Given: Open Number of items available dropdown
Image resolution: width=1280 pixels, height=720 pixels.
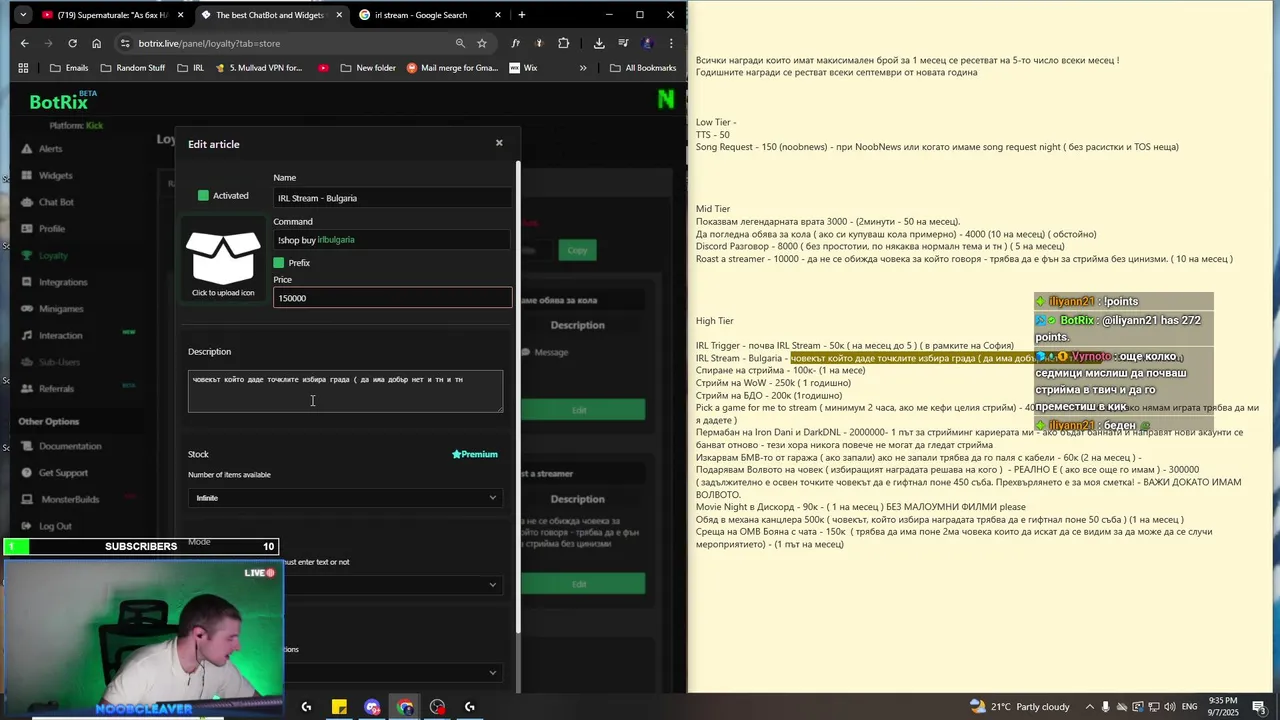Looking at the screenshot, I should click(345, 498).
